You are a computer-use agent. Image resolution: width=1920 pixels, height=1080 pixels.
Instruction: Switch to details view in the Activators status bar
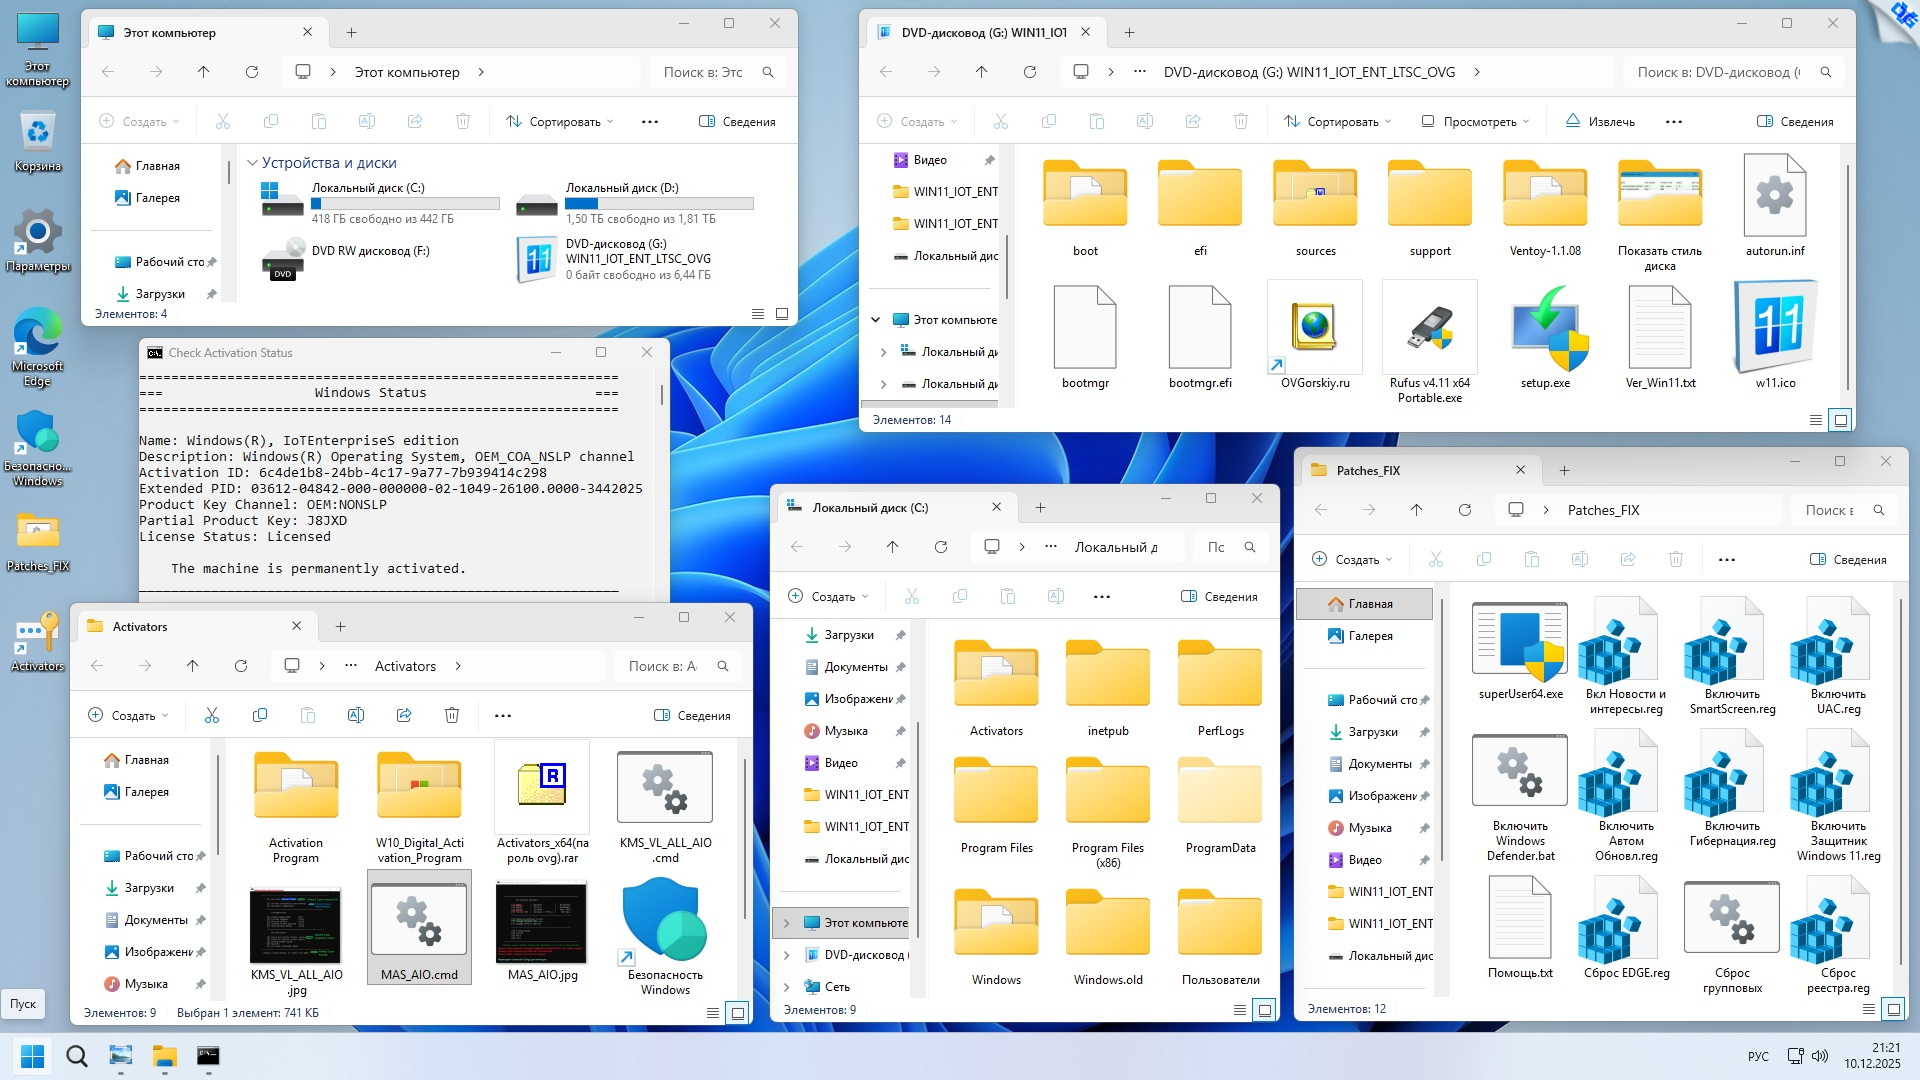tap(713, 1013)
